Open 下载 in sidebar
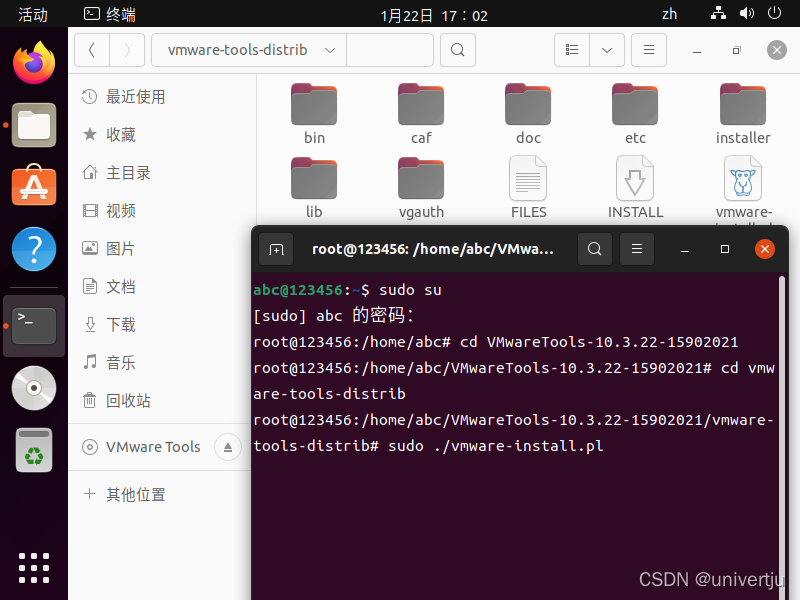The height and width of the screenshot is (600, 800). pyautogui.click(x=161, y=324)
